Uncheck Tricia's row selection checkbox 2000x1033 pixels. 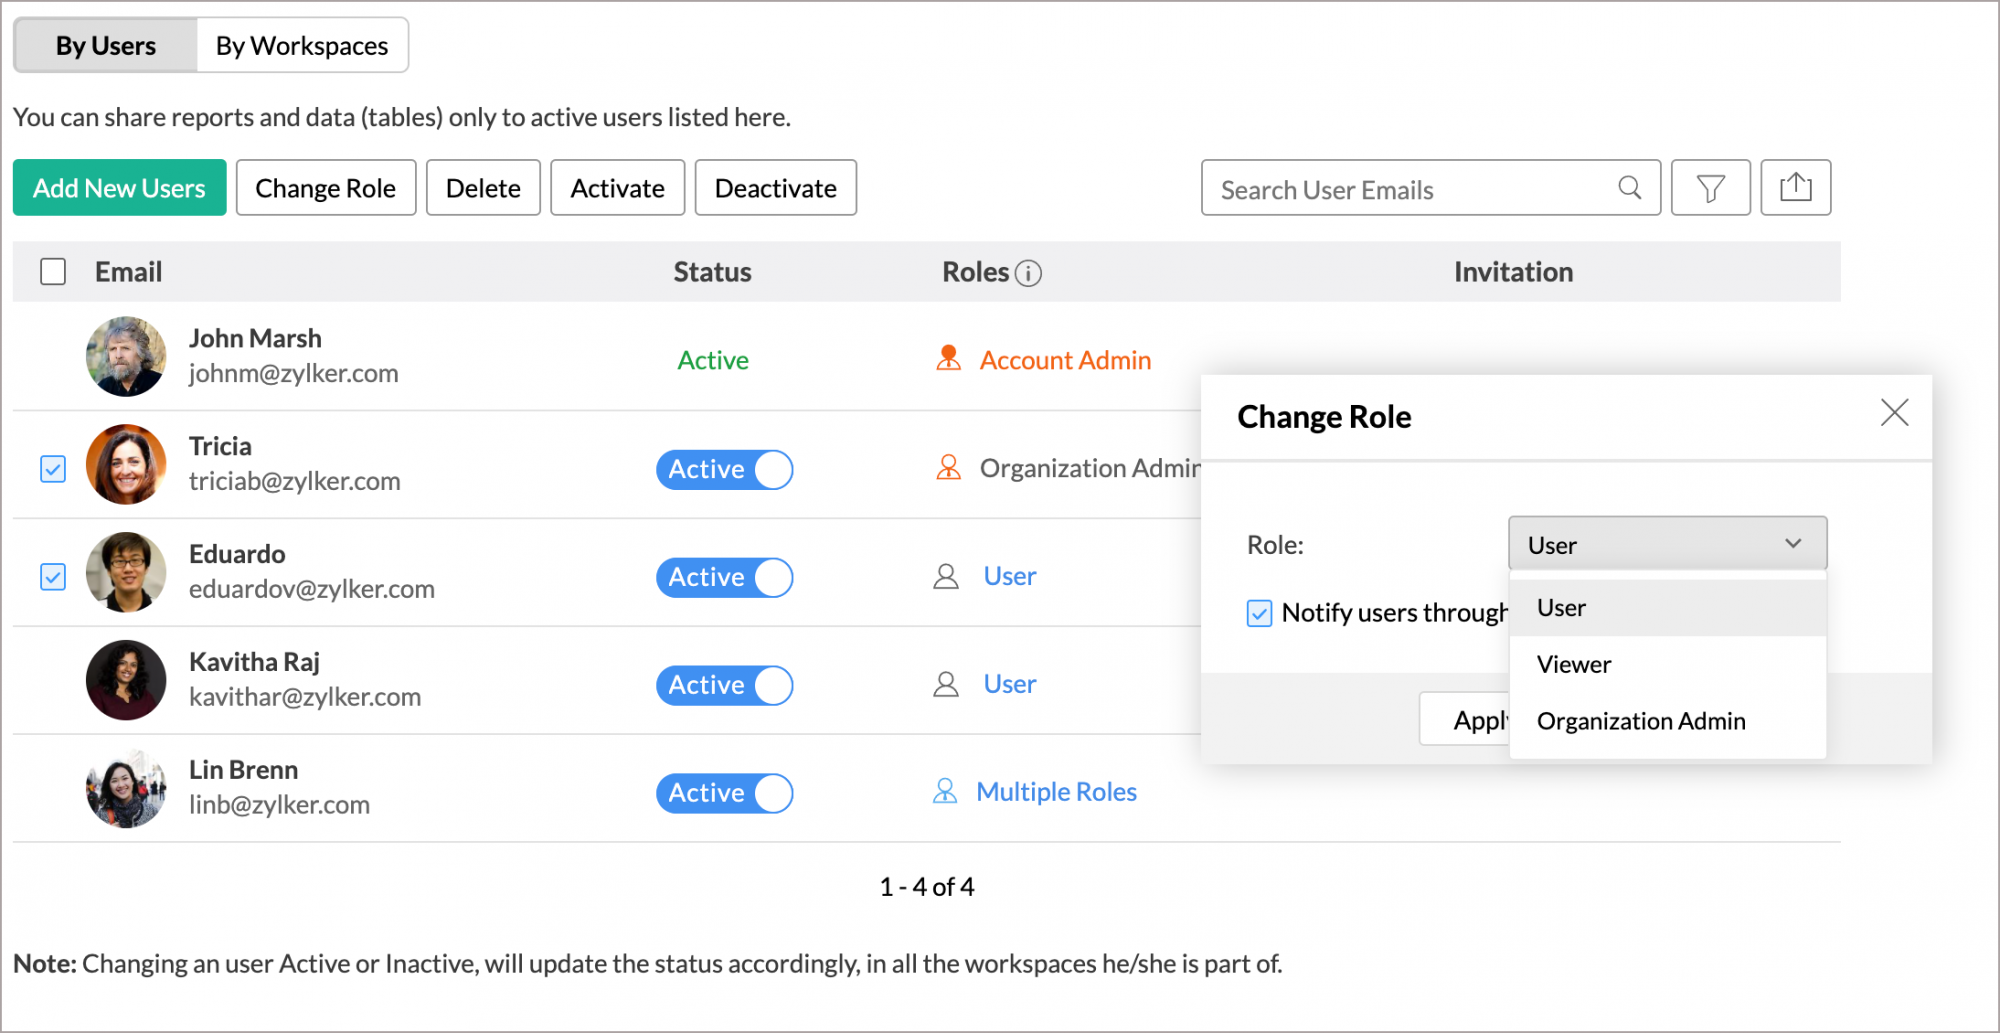coord(52,468)
